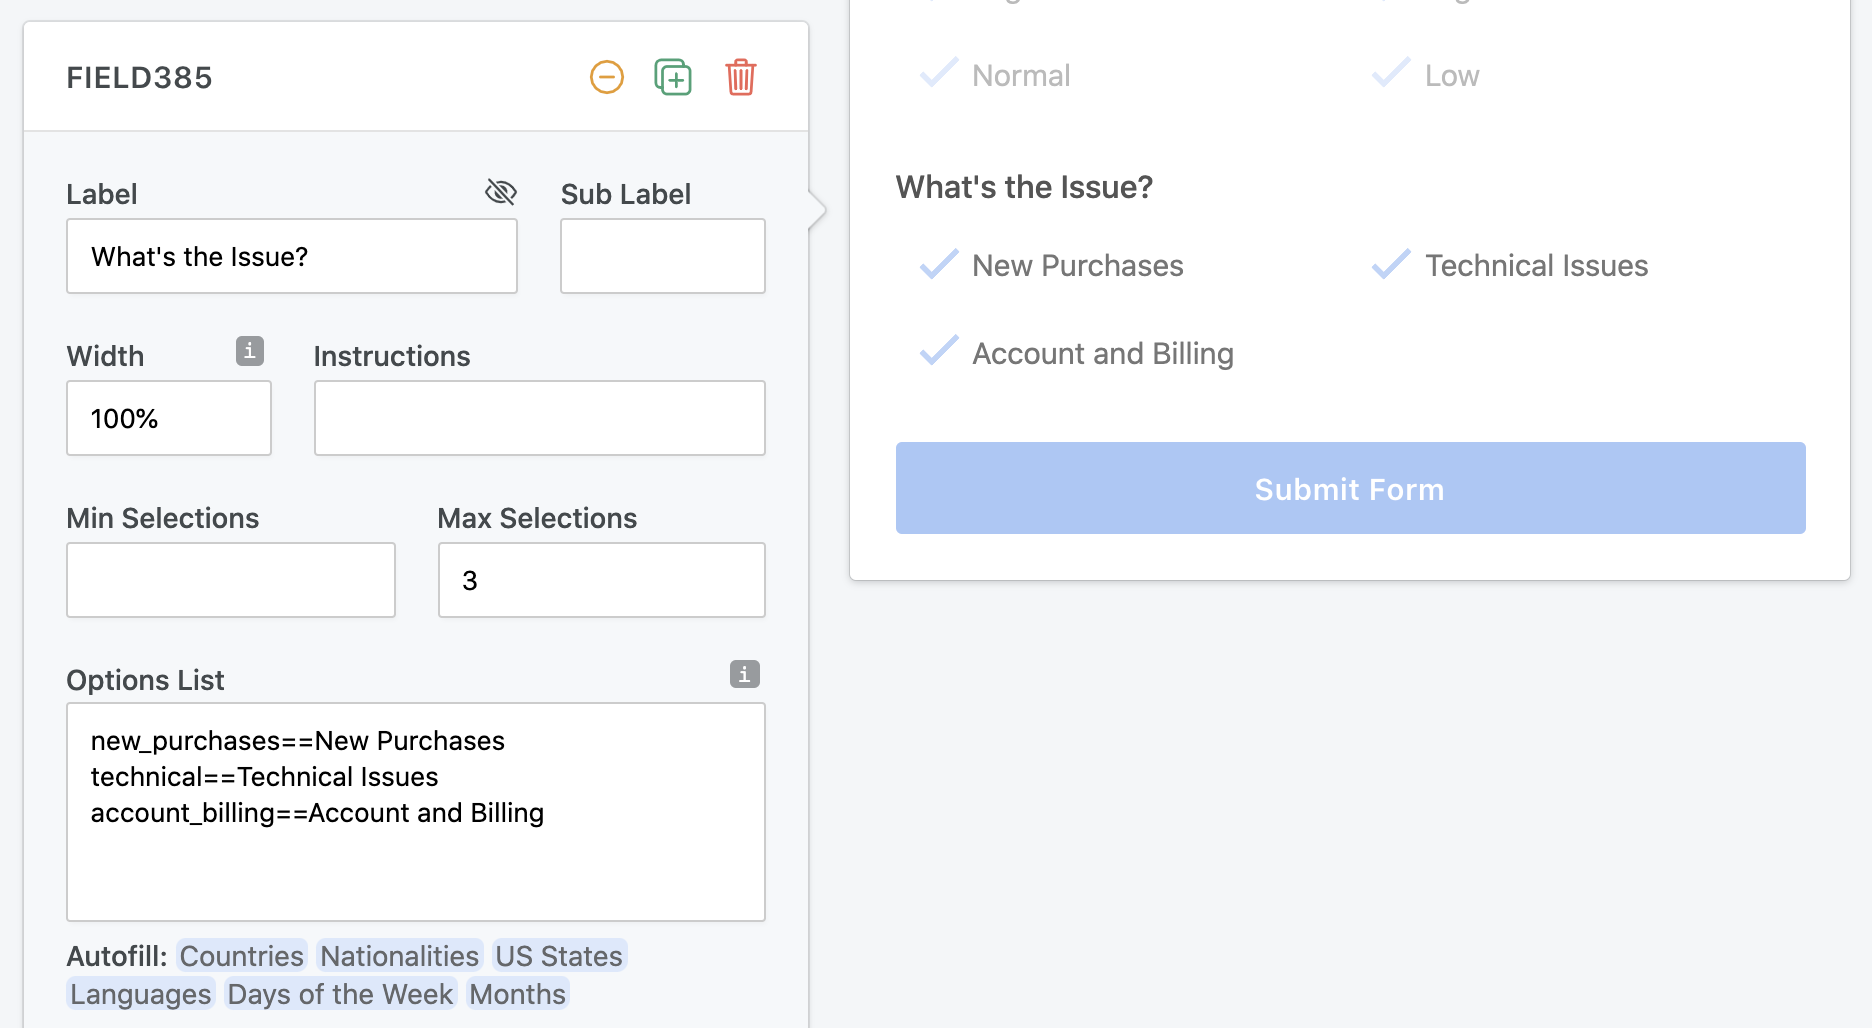
Task: Autofill options with US States
Action: coord(559,956)
